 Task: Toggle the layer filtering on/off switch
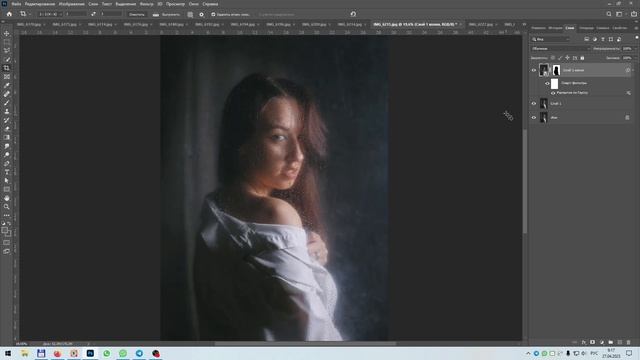pyautogui.click(x=637, y=38)
